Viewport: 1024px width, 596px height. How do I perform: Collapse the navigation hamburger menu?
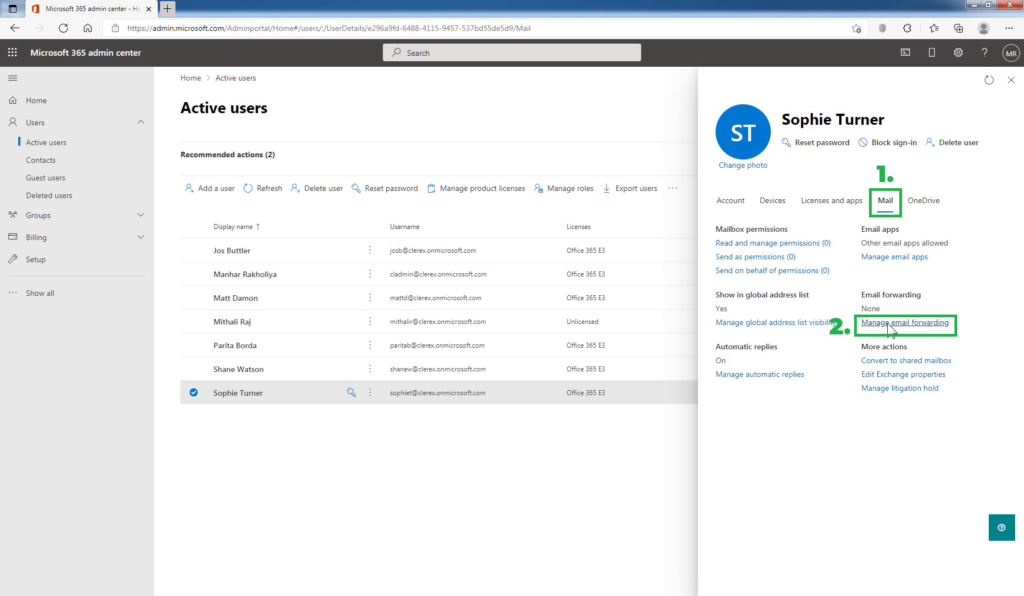point(12,78)
